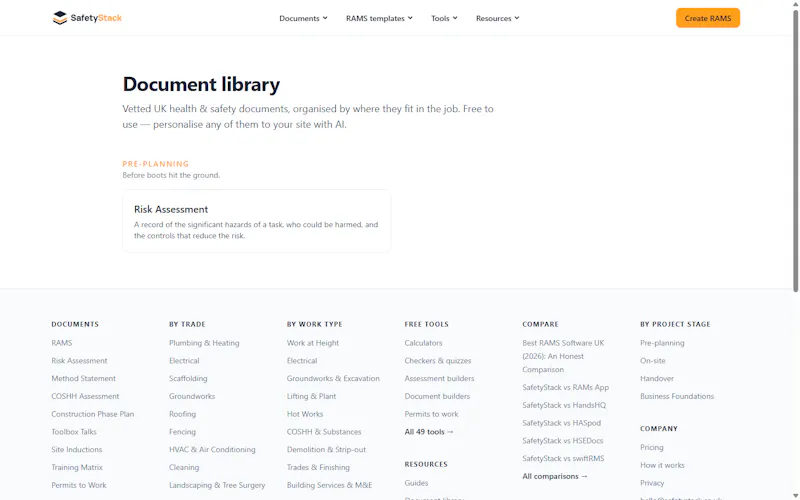Open Groundworks & Excavation link
The width and height of the screenshot is (800, 500).
(333, 379)
